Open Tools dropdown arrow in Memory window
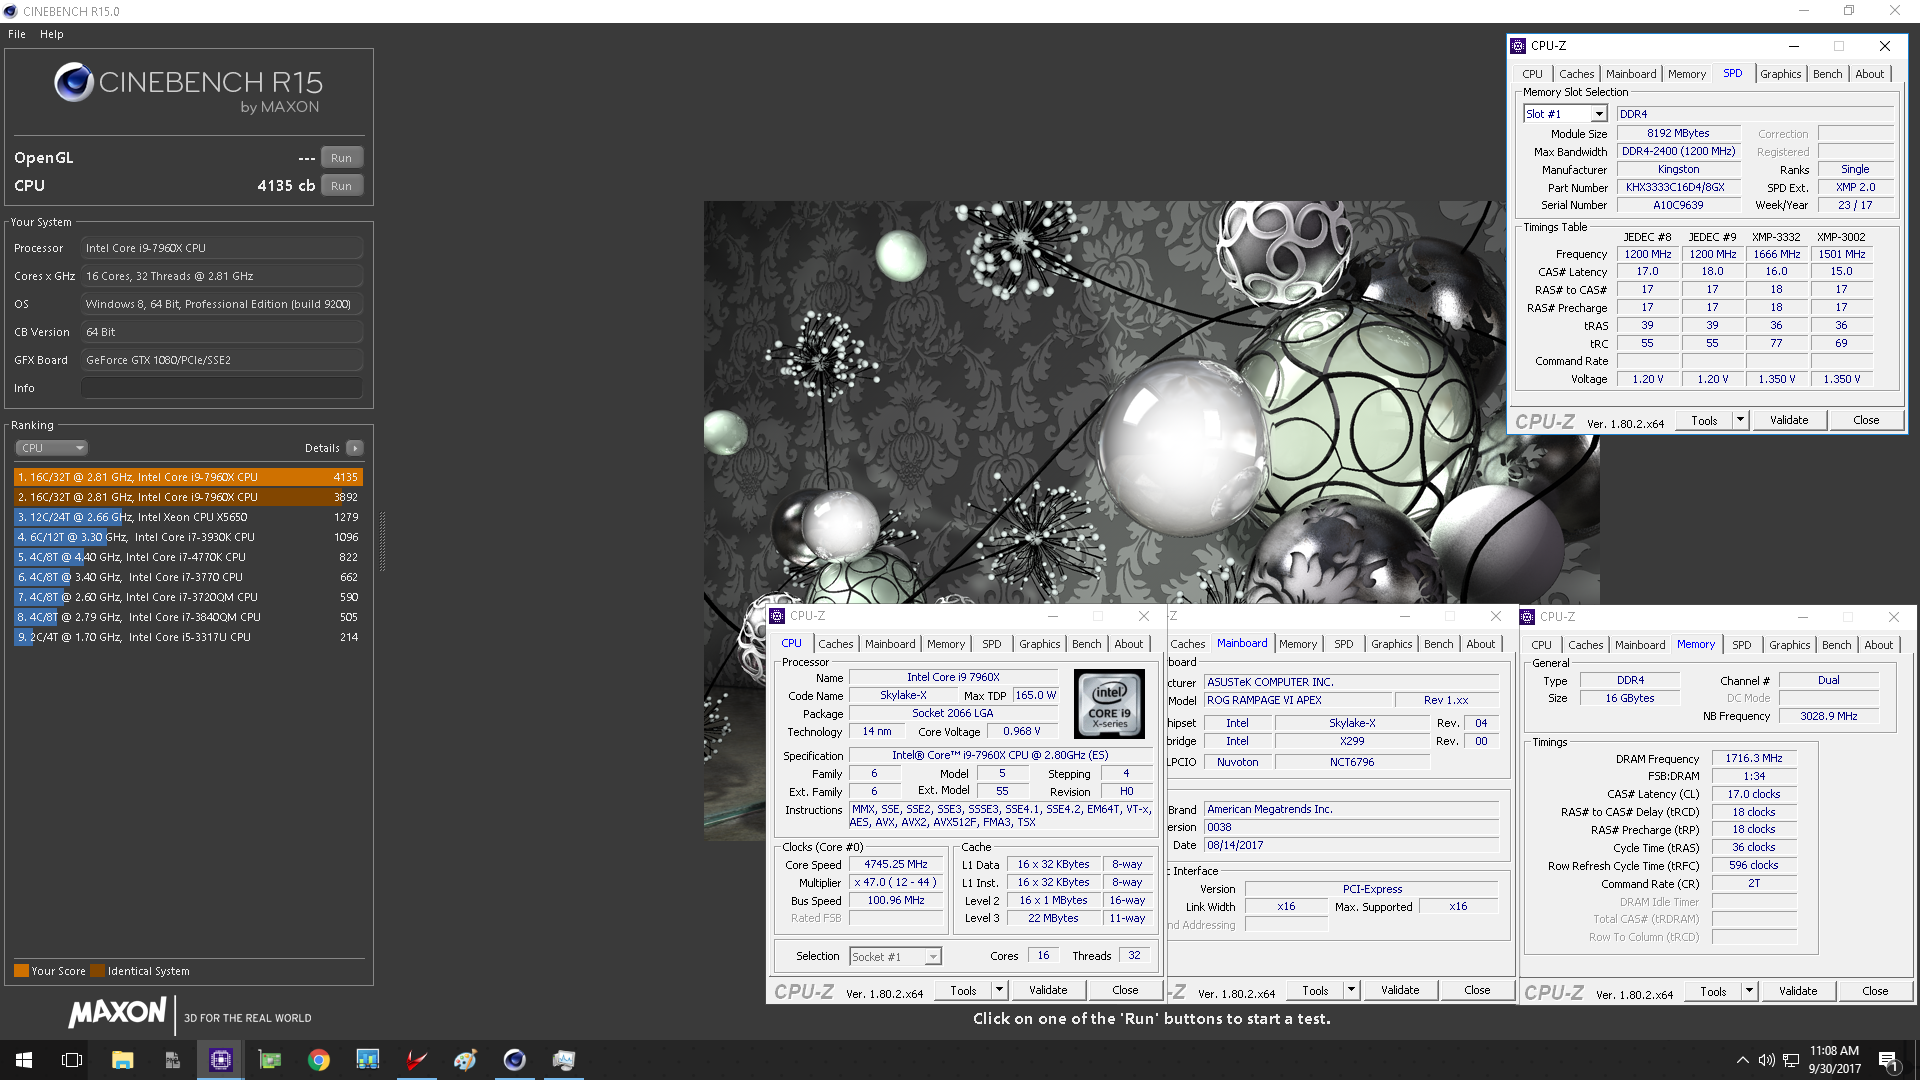Image resolution: width=1920 pixels, height=1080 pixels. [x=1749, y=991]
